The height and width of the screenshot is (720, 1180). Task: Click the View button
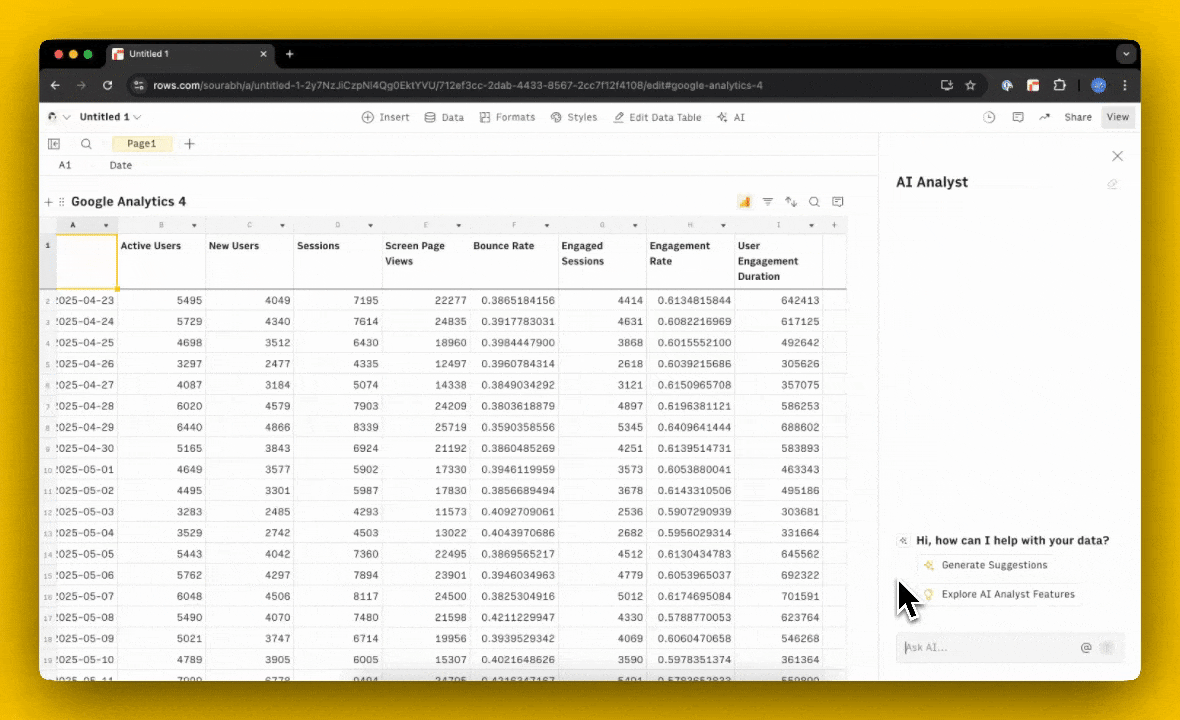(1118, 117)
